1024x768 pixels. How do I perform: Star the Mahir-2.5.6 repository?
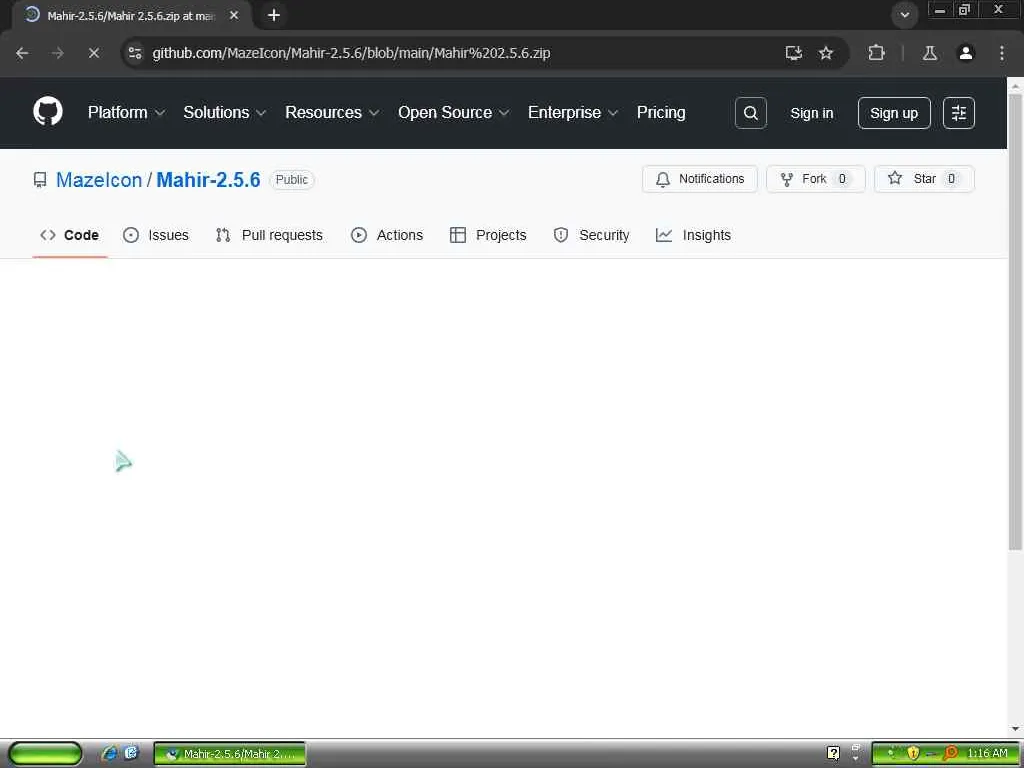924,179
